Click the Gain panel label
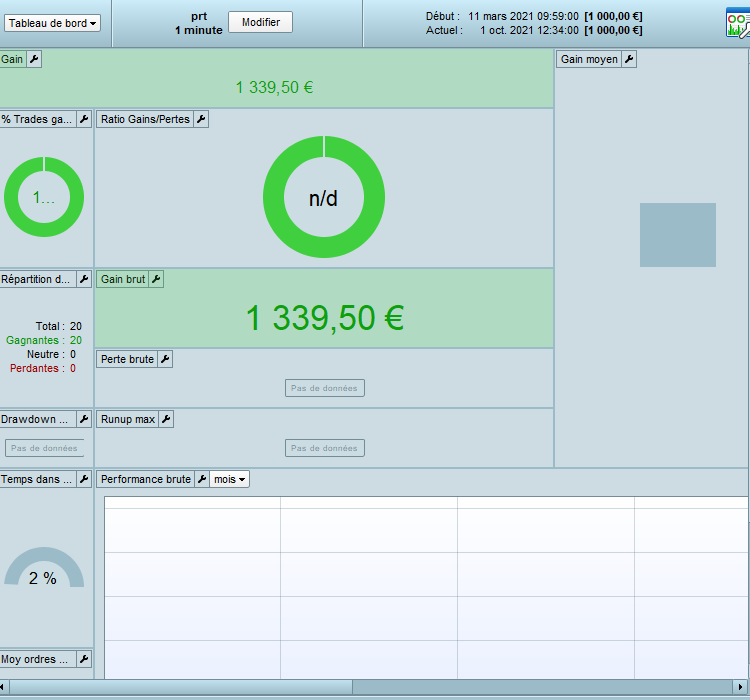Screen dimensions: 750x700 12,59
